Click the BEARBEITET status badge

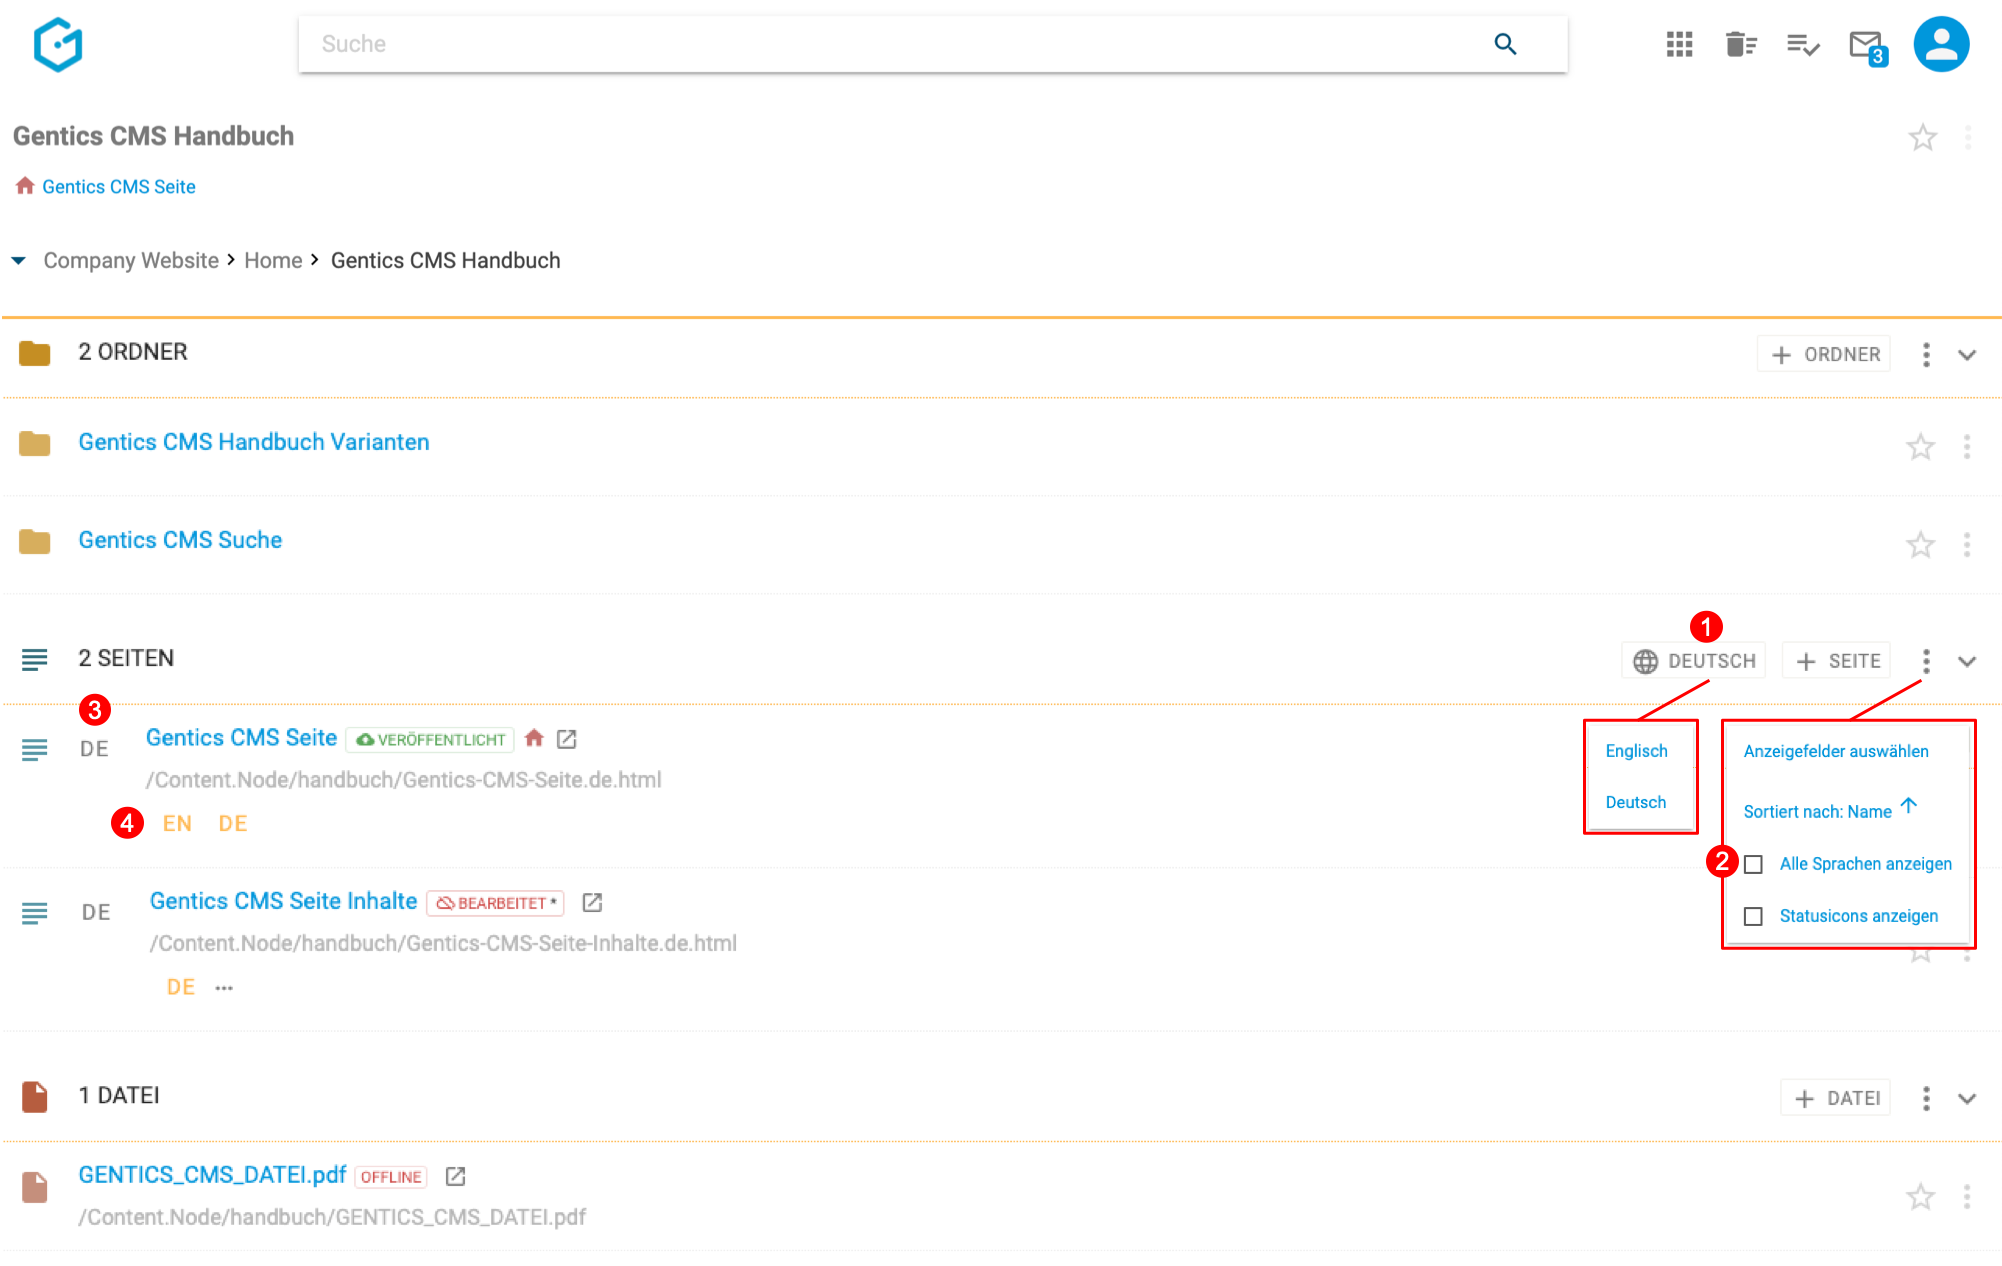point(495,903)
